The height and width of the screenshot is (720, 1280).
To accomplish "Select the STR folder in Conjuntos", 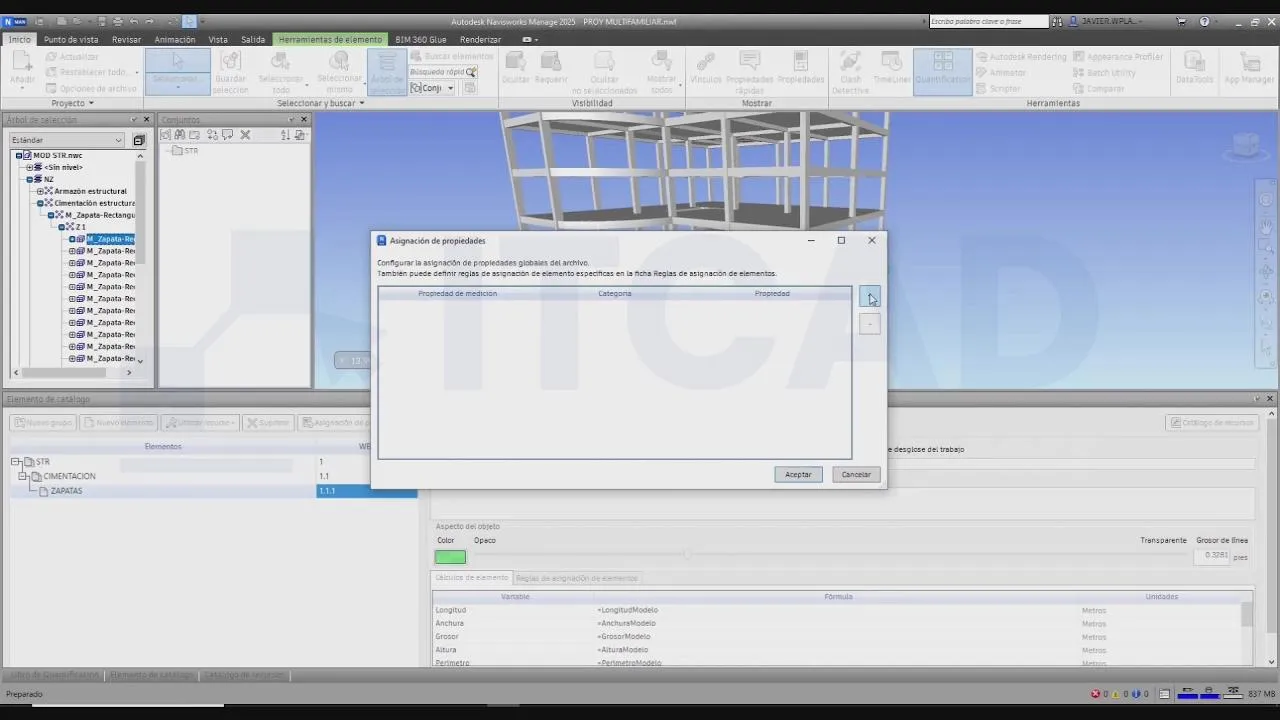I will 185,151.
